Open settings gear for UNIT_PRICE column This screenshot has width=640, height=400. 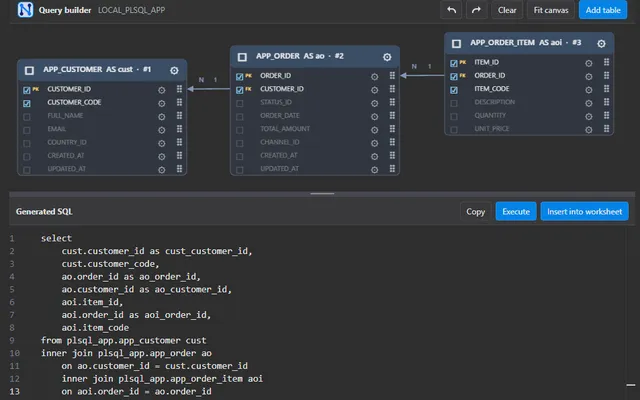click(x=589, y=130)
